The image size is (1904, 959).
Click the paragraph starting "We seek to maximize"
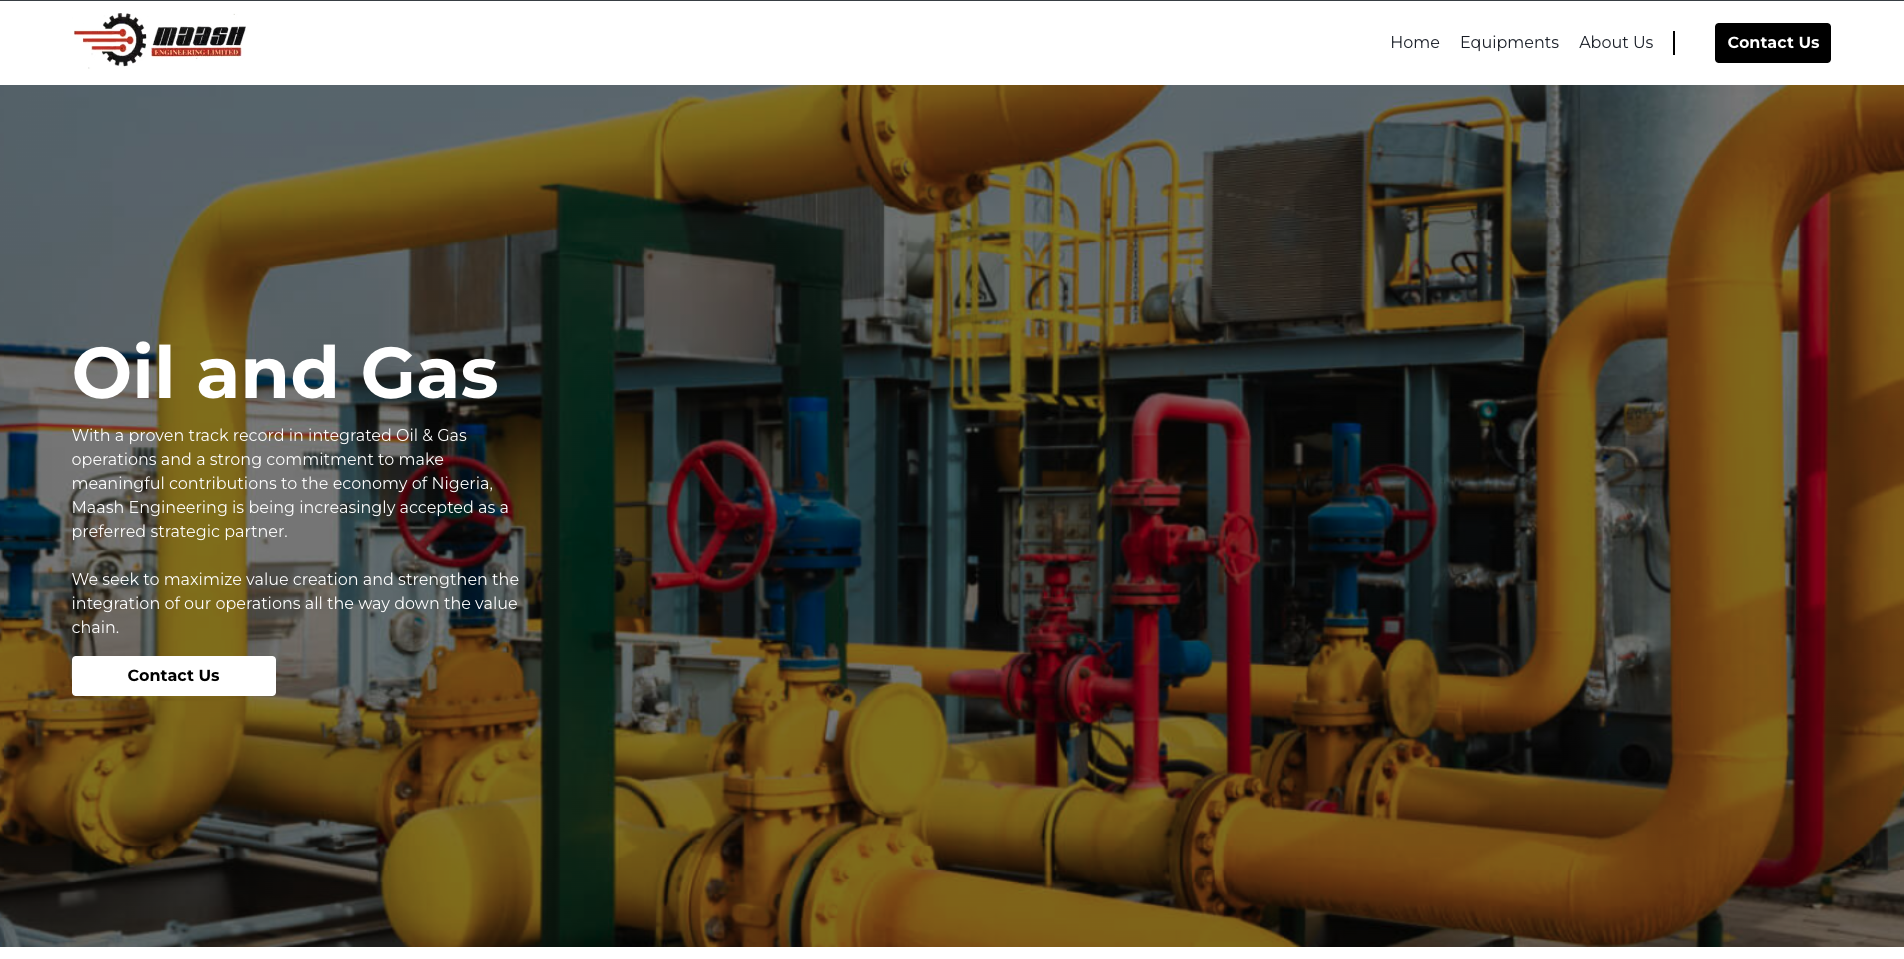pyautogui.click(x=295, y=603)
